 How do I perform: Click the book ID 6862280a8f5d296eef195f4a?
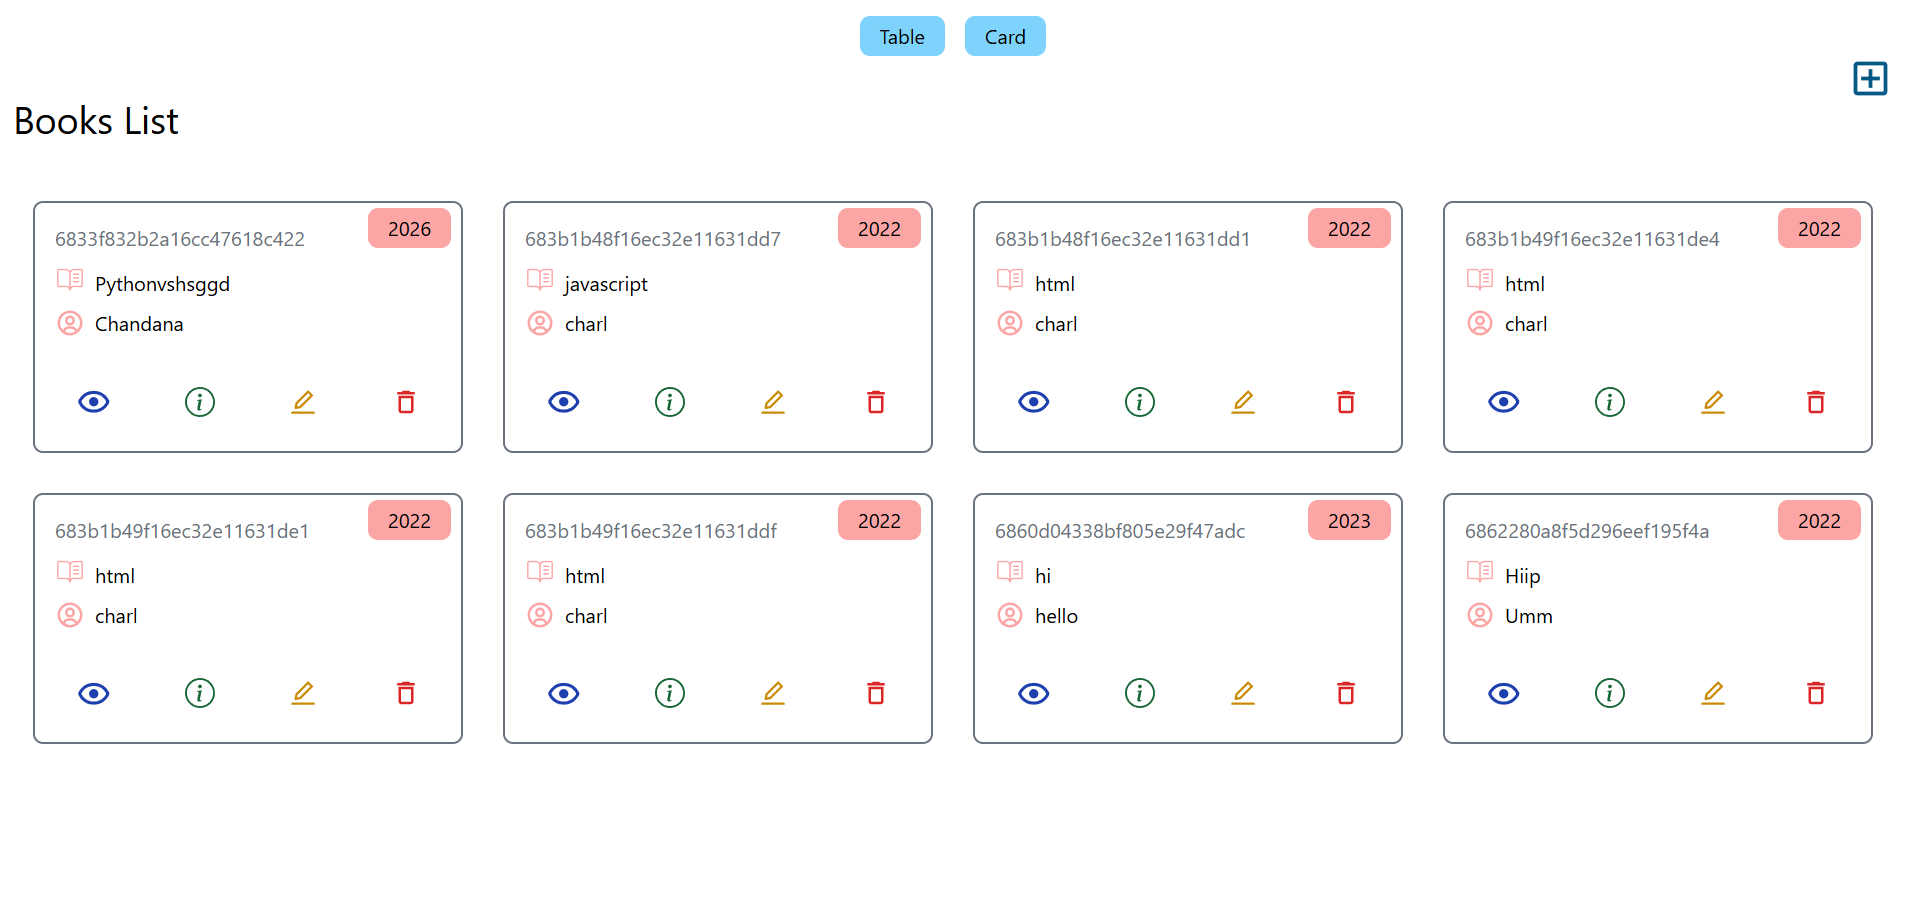point(1587,531)
